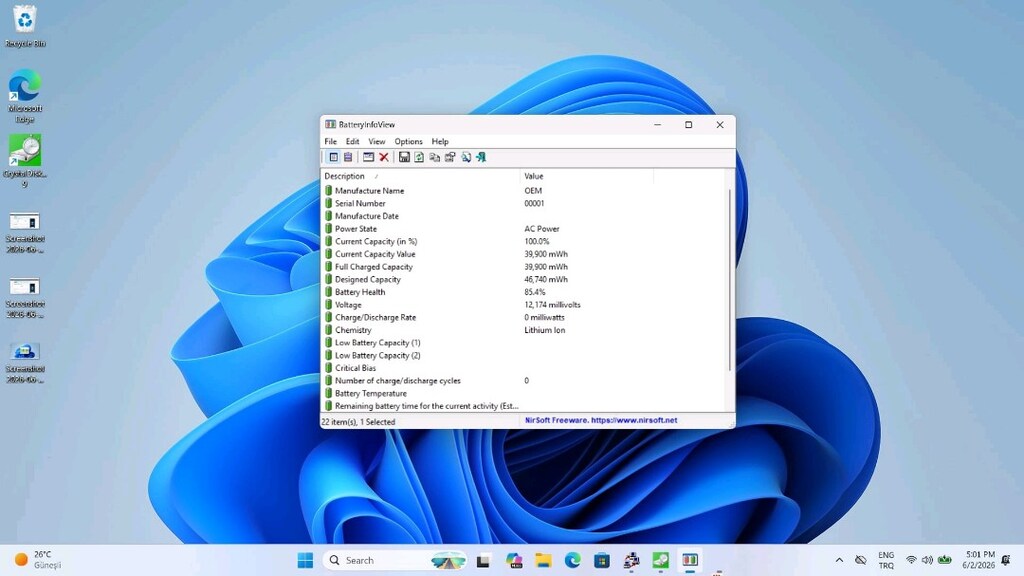Open the View menu
The height and width of the screenshot is (576, 1024).
pyautogui.click(x=377, y=142)
